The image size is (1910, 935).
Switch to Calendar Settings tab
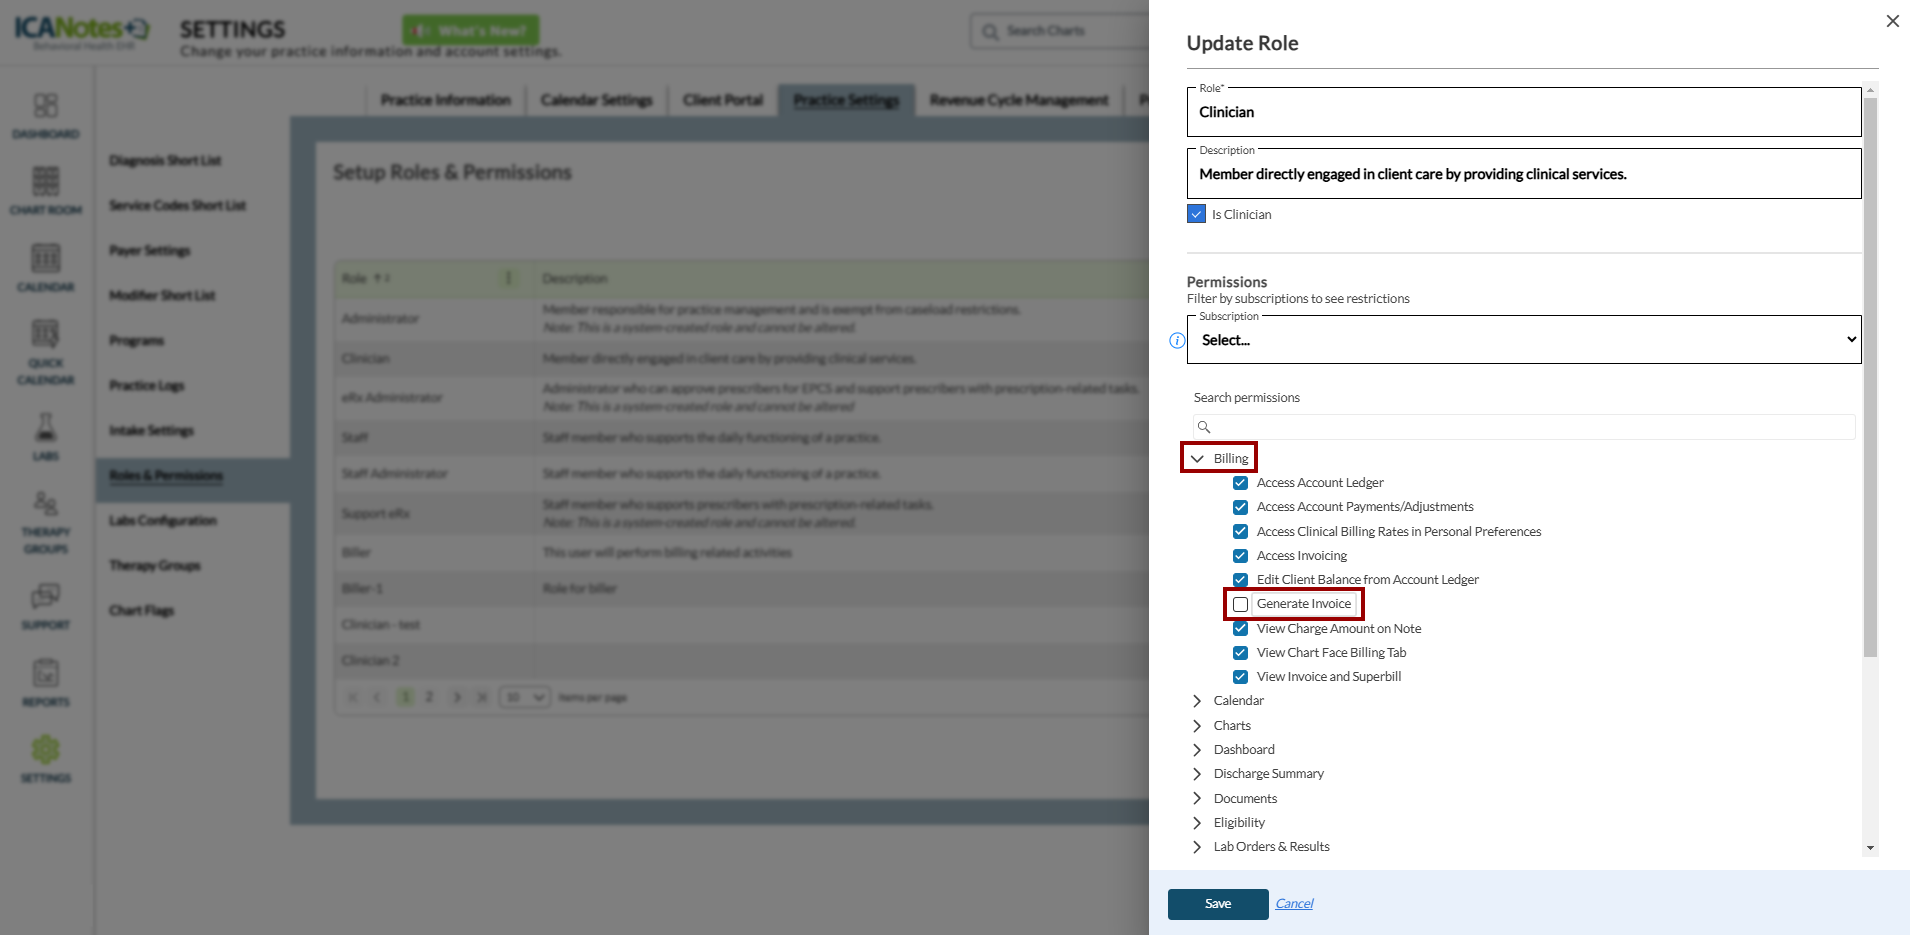tap(597, 100)
